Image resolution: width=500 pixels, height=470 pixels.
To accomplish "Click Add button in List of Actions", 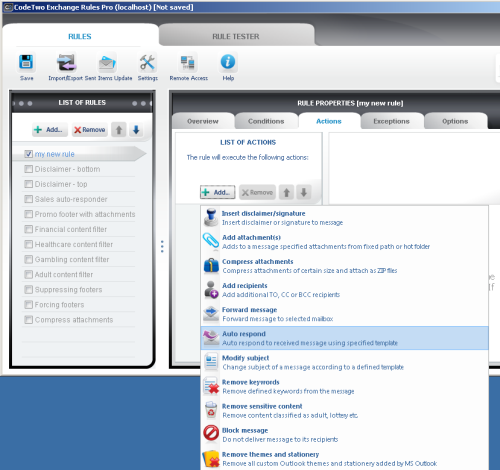I will tap(218, 192).
